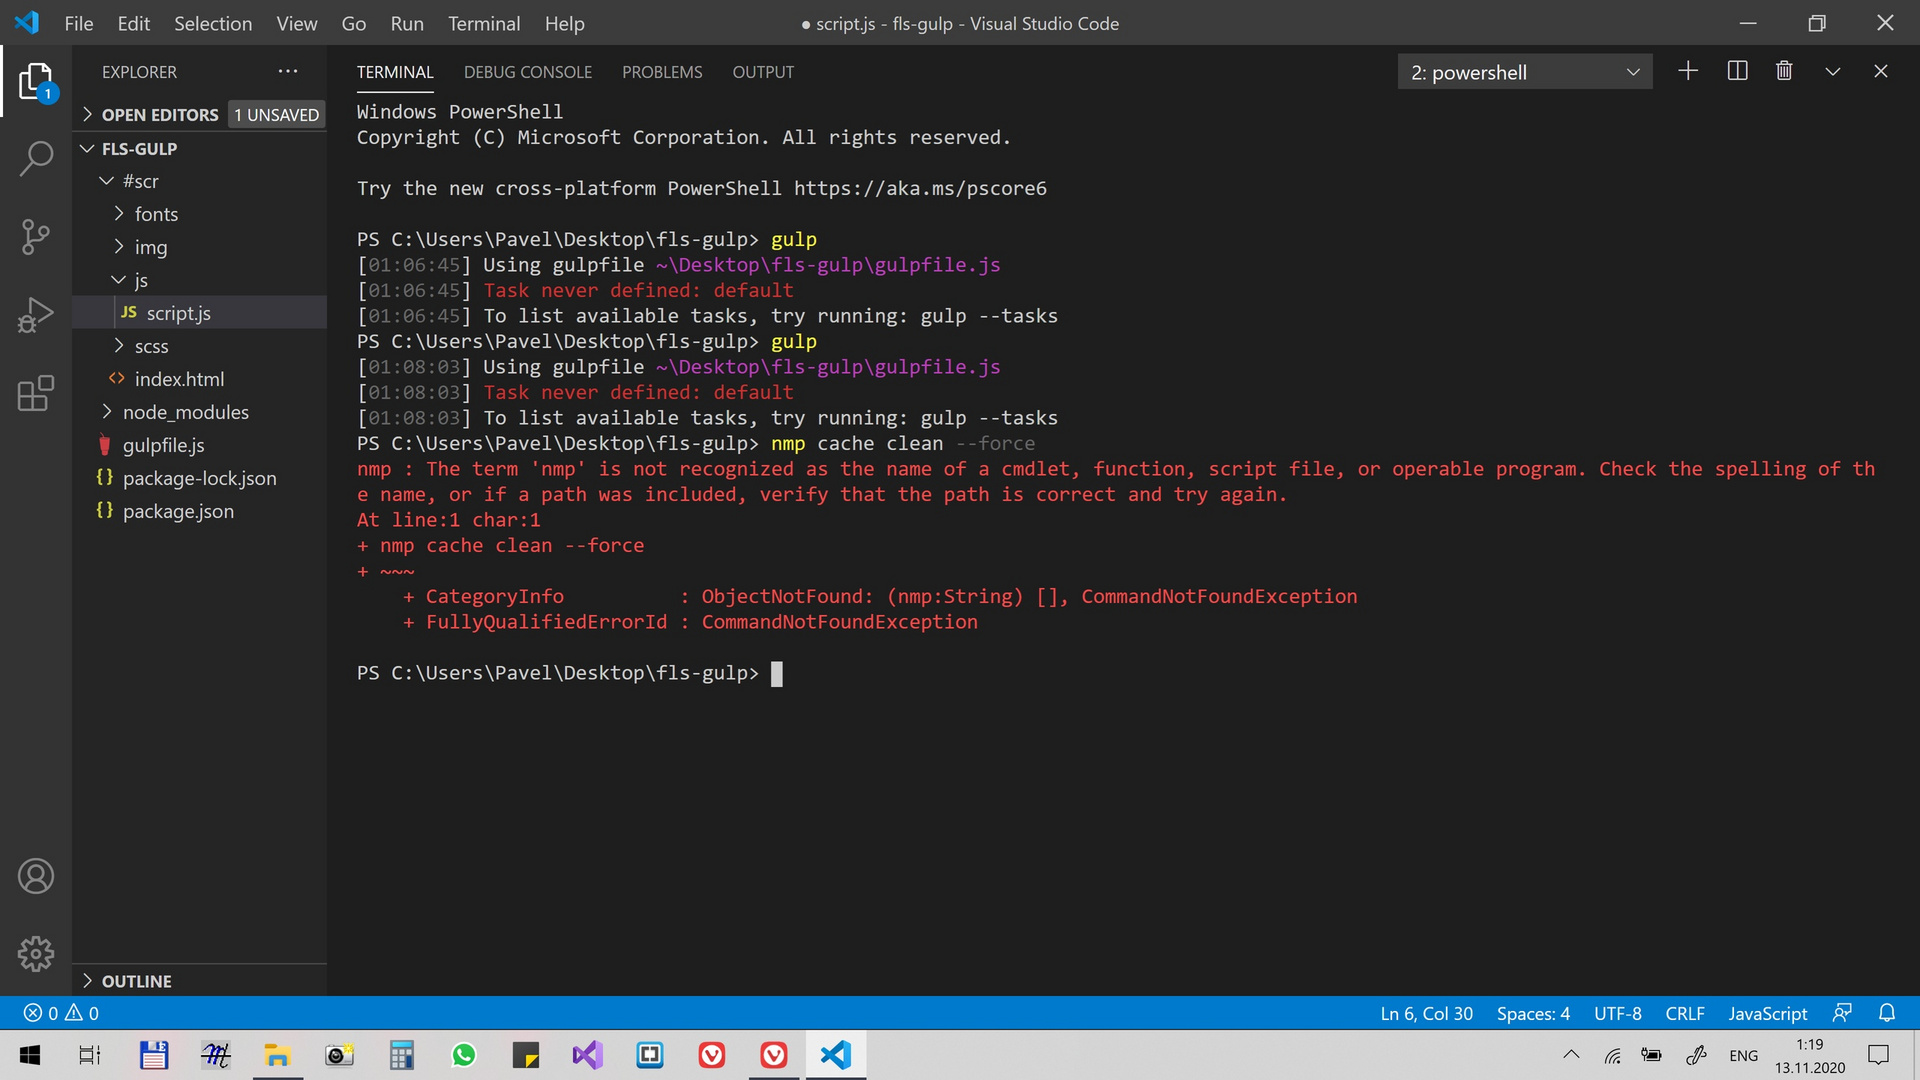The height and width of the screenshot is (1080, 1920).
Task: Click Ln 6, Col 30 position indicator
Action: click(x=1426, y=1013)
